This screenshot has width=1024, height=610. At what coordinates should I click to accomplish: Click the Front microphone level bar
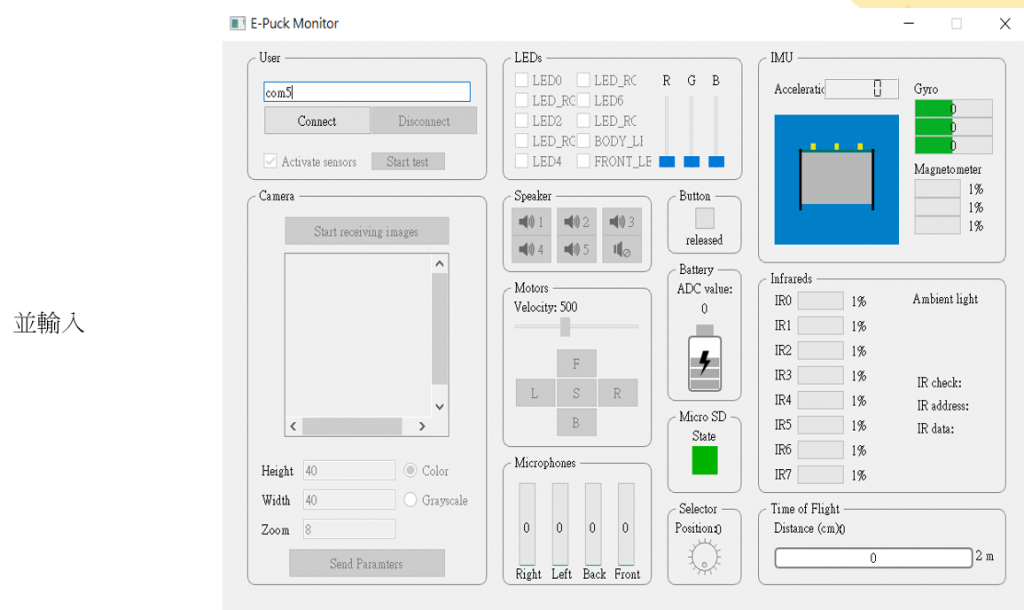(x=626, y=524)
